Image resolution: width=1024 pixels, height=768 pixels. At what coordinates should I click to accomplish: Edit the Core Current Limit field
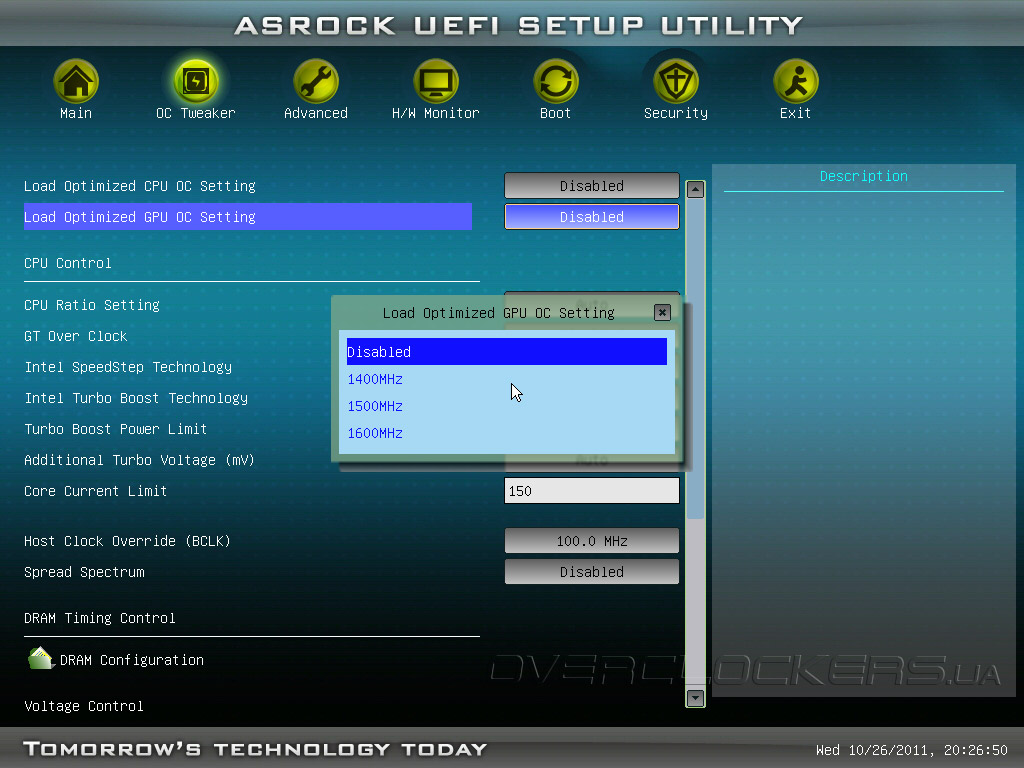coord(592,490)
